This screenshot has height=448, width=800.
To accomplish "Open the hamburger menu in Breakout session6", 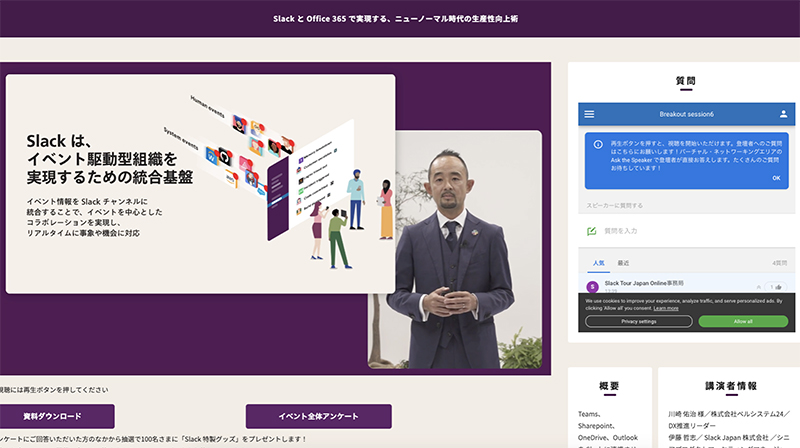I will pyautogui.click(x=589, y=114).
